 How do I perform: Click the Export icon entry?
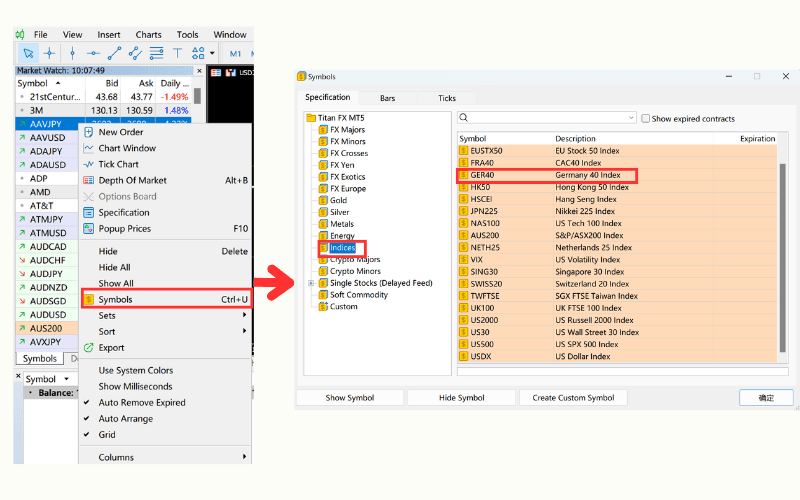(x=89, y=348)
